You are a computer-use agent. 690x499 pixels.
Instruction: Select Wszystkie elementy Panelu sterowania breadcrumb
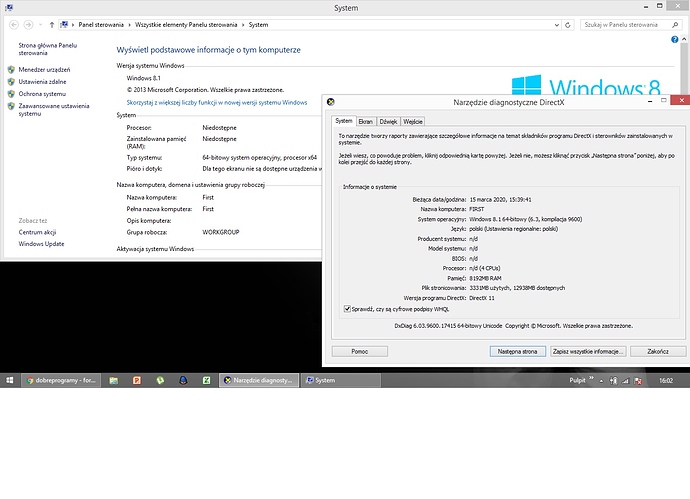[186, 25]
